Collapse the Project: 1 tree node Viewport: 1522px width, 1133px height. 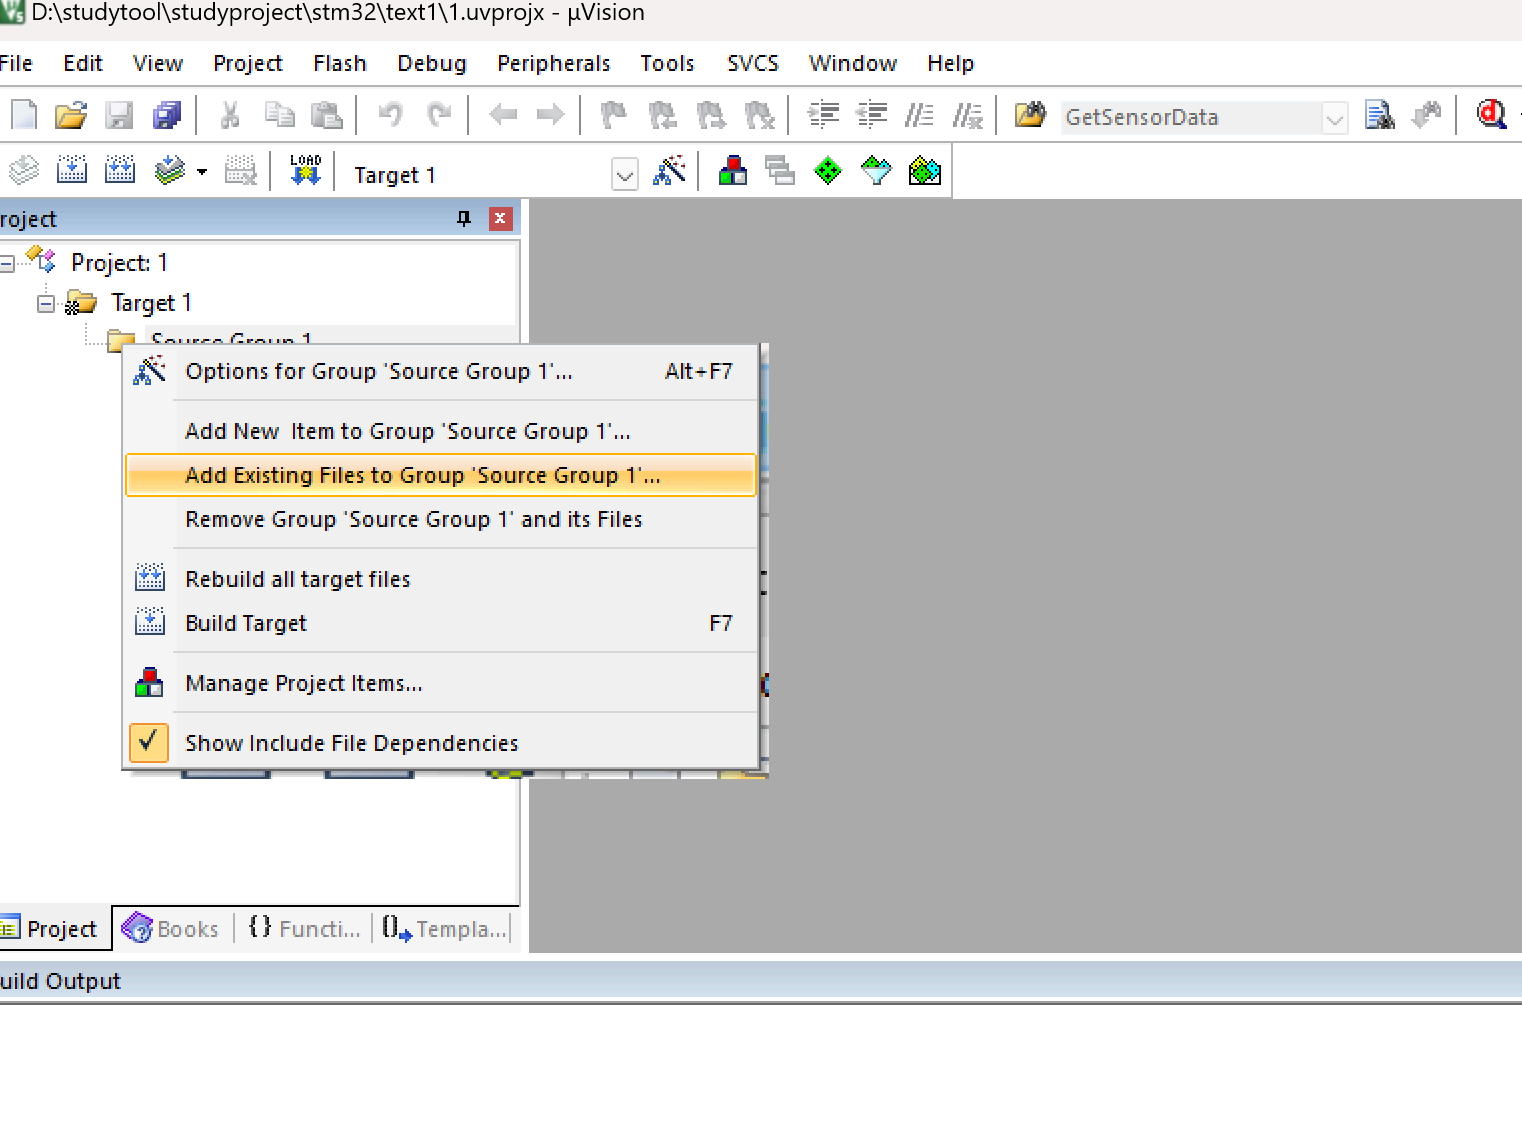tap(7, 263)
